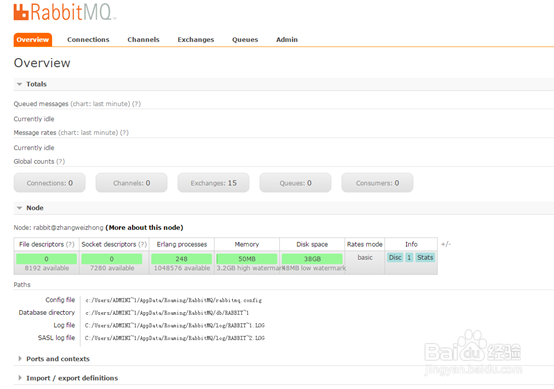Image resolution: width=554 pixels, height=389 pixels.
Task: Switch to the Connections tab
Action: pos(88,40)
